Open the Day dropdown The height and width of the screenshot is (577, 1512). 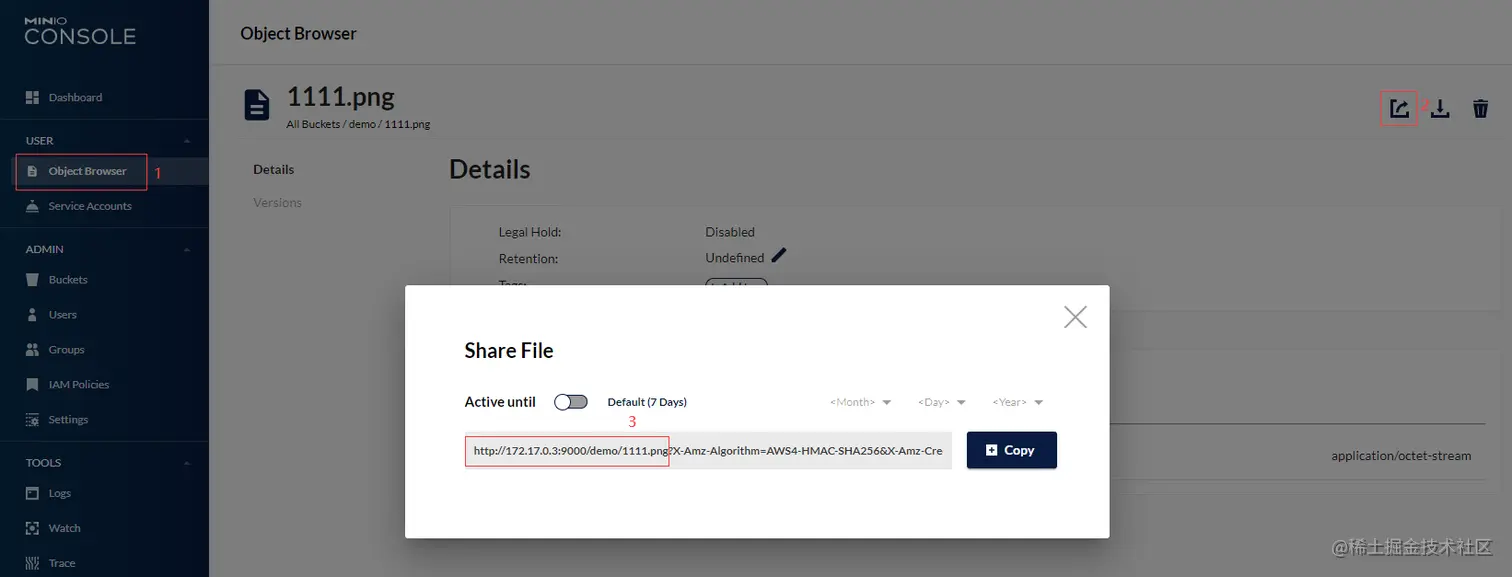point(941,402)
